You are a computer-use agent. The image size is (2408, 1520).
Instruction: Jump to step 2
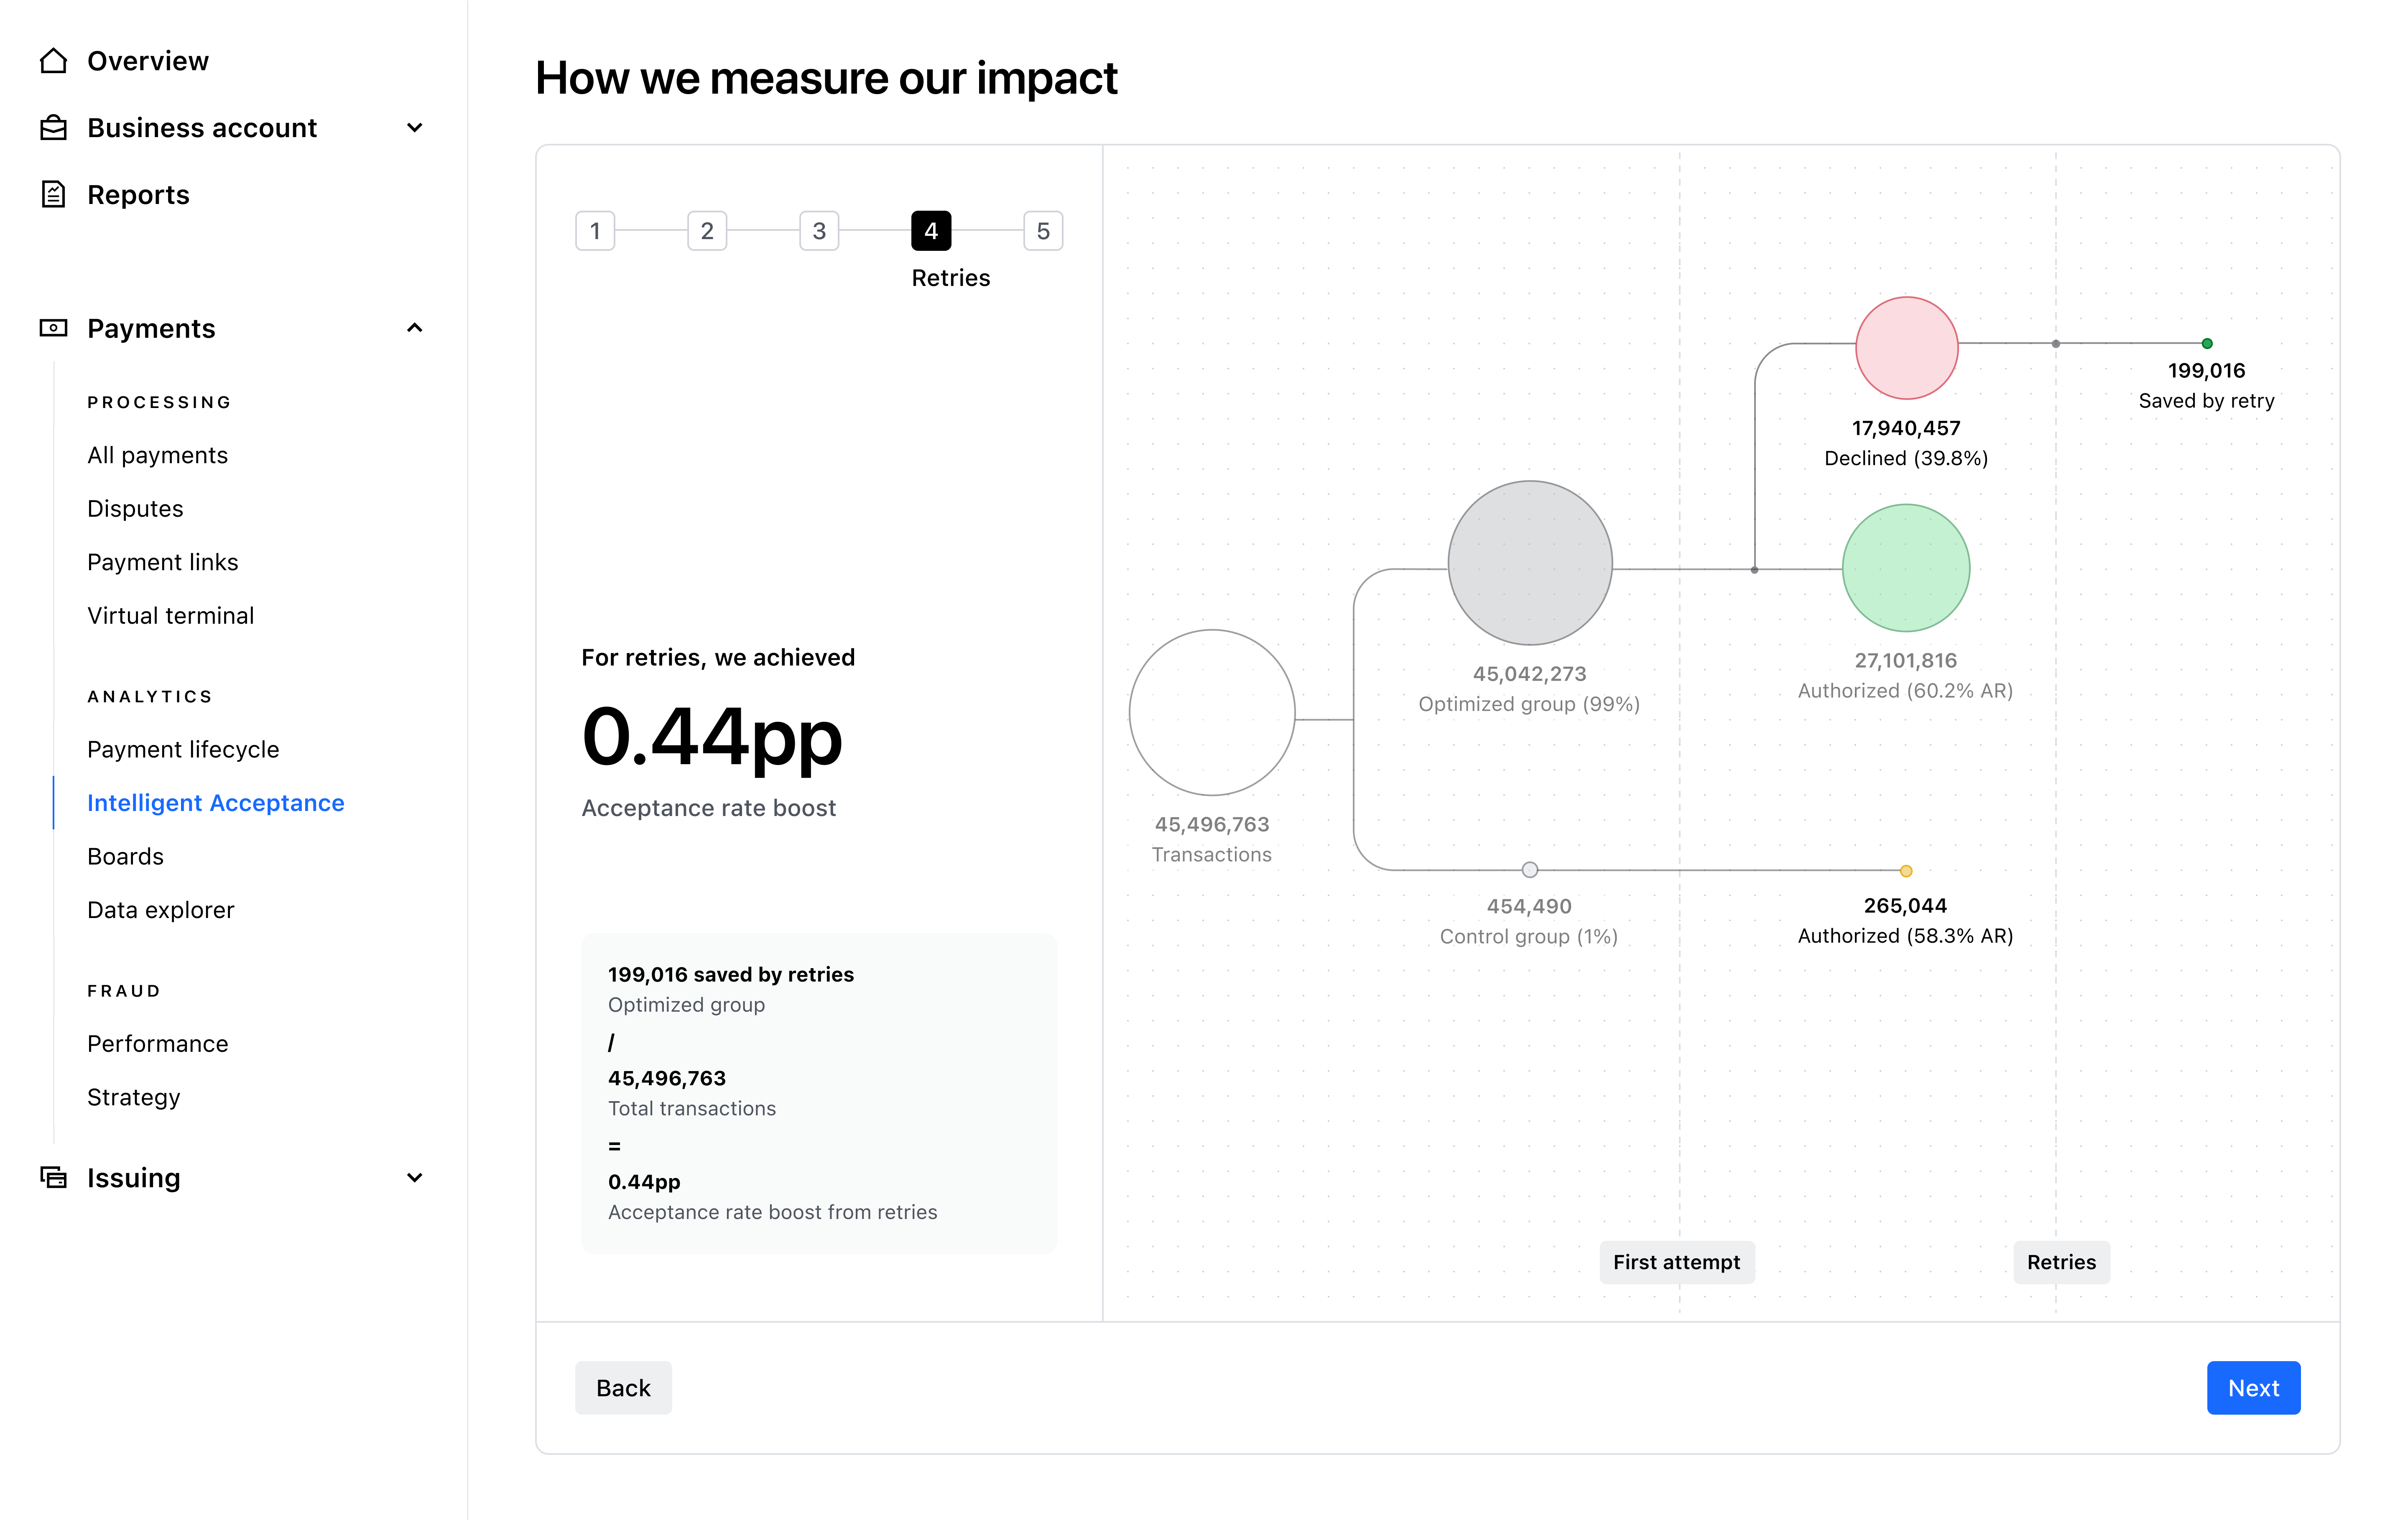pos(707,231)
